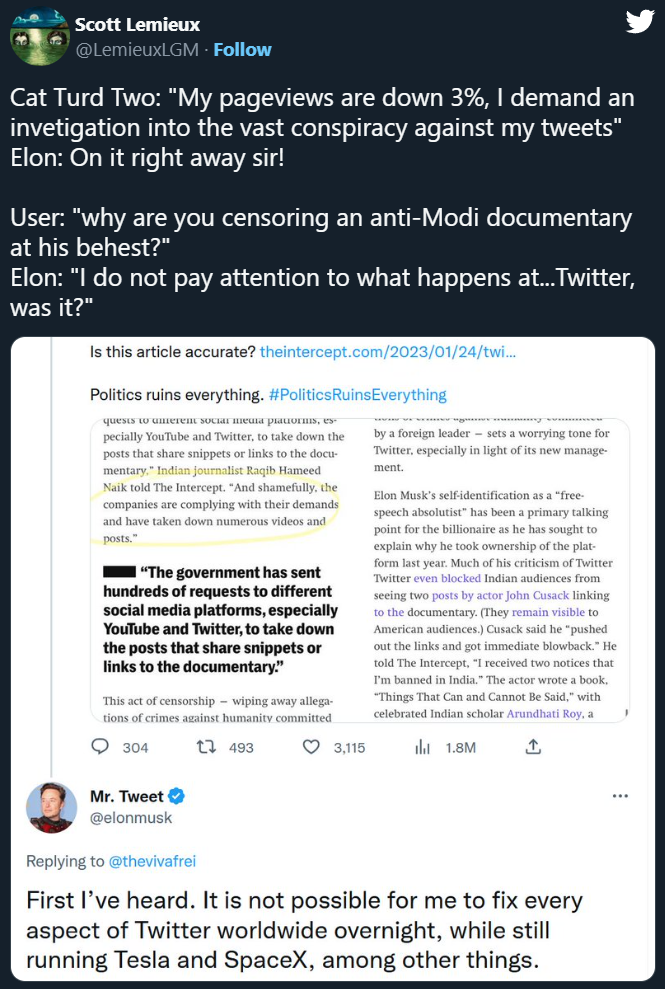Open Scott Lemieux's profile avatar
Image resolution: width=665 pixels, height=989 pixels.
pos(39,37)
